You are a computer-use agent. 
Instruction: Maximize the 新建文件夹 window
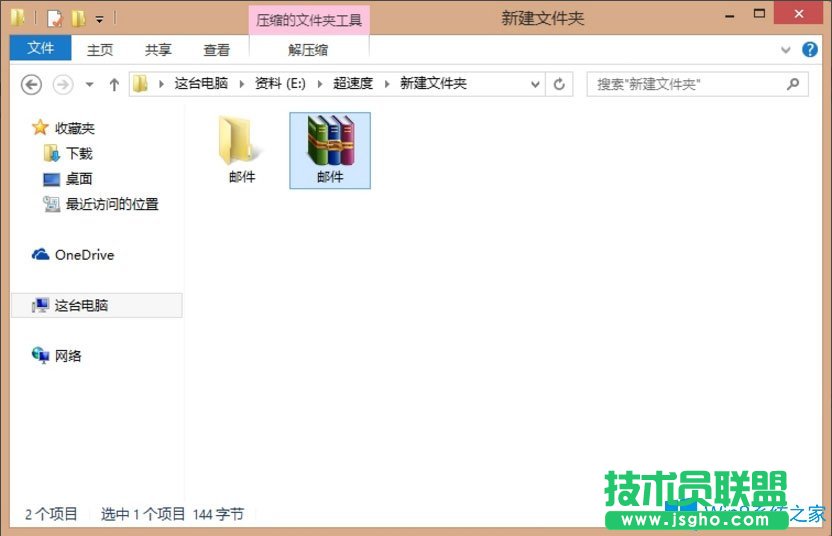(x=759, y=14)
